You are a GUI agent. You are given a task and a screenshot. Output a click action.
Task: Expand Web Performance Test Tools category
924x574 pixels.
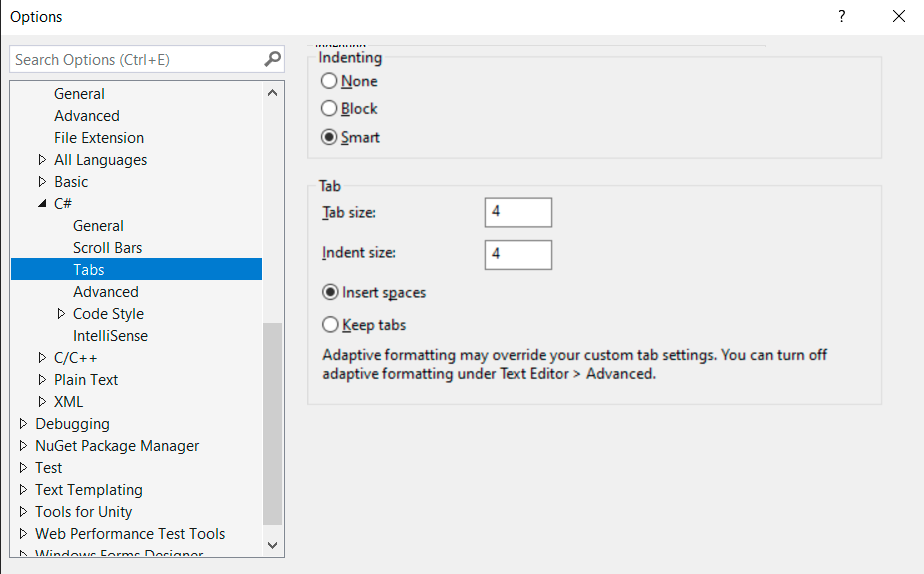point(23,533)
